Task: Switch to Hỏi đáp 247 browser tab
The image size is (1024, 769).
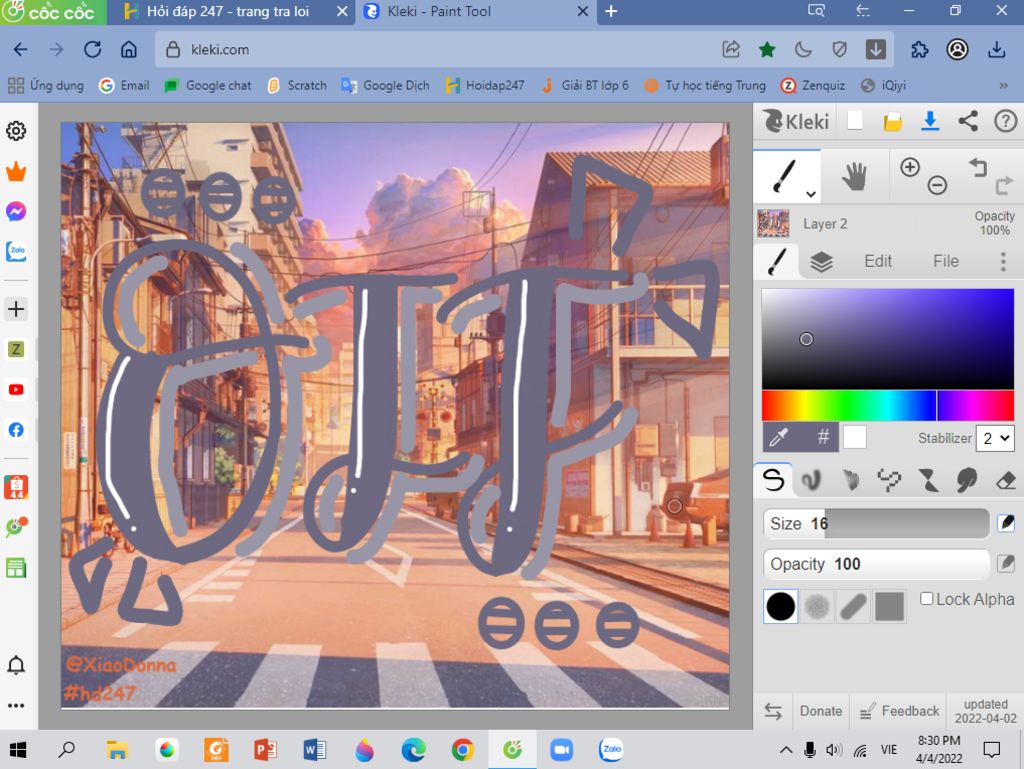Action: 230,12
